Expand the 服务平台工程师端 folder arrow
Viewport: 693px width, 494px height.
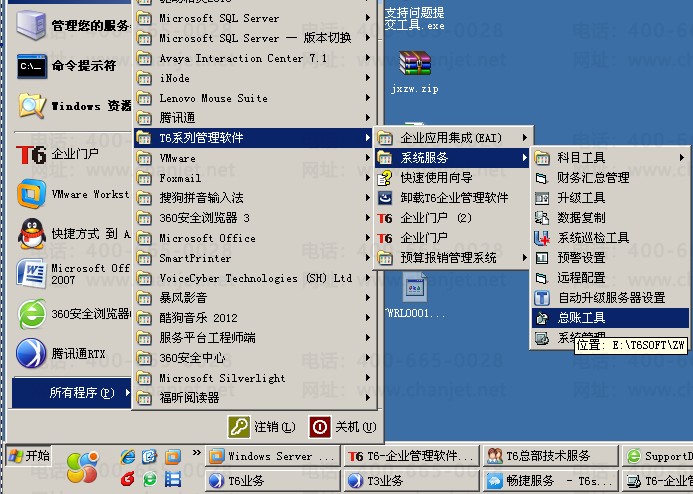368,338
